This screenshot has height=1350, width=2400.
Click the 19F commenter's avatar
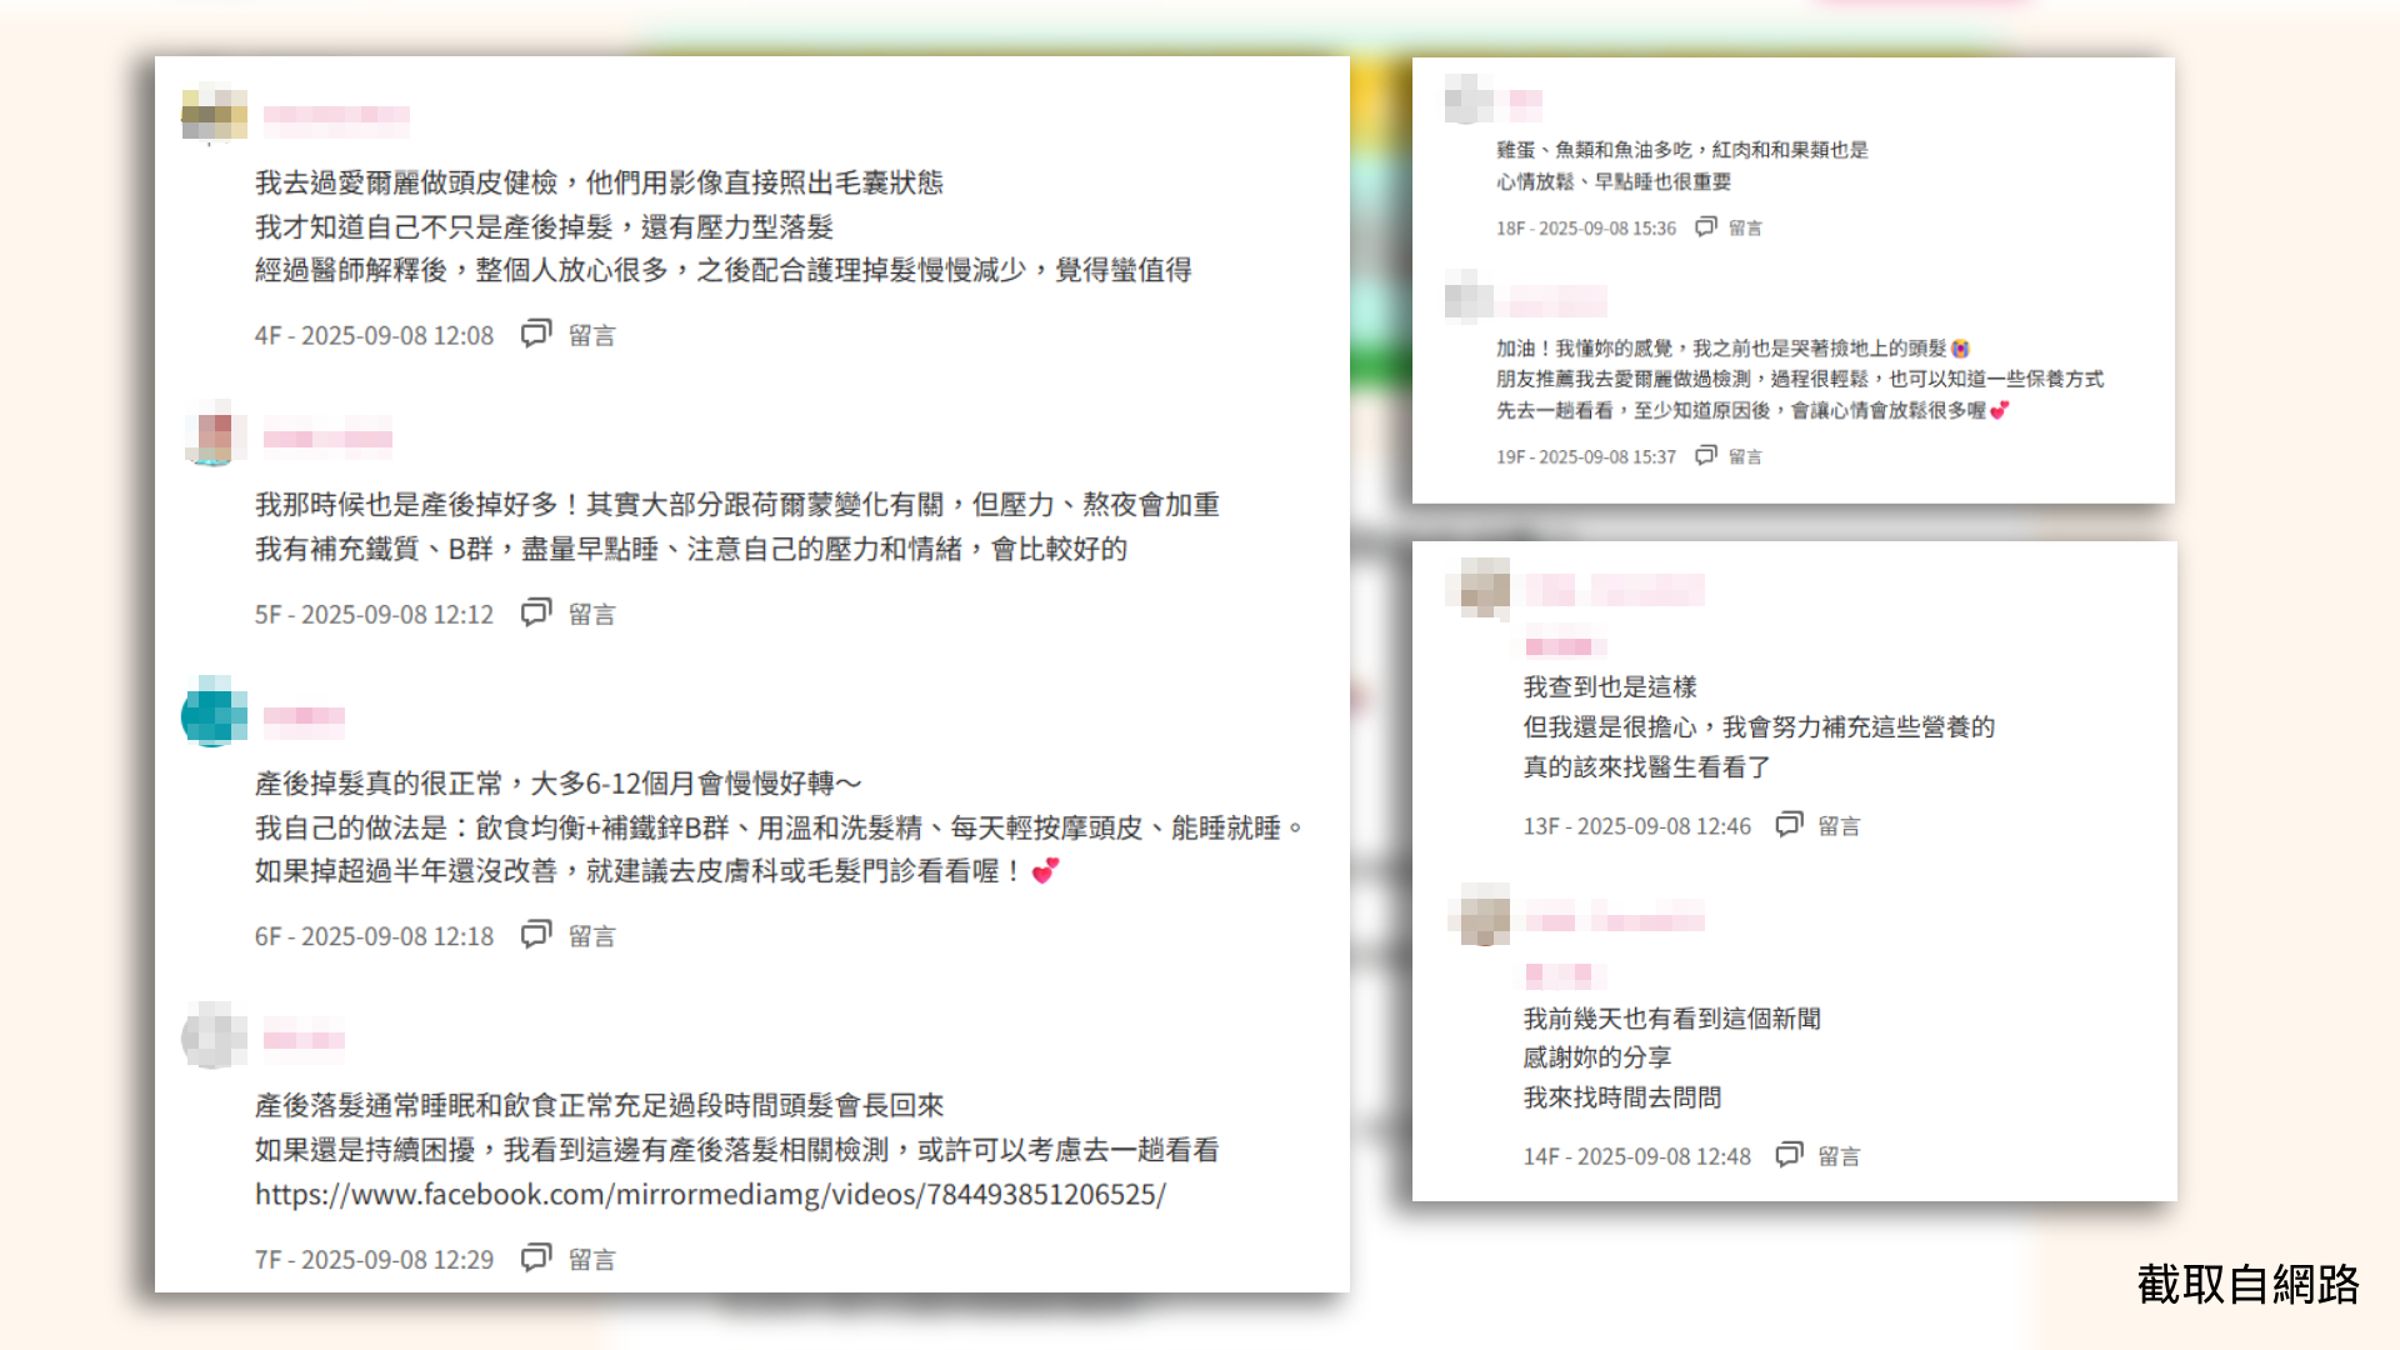1468,297
